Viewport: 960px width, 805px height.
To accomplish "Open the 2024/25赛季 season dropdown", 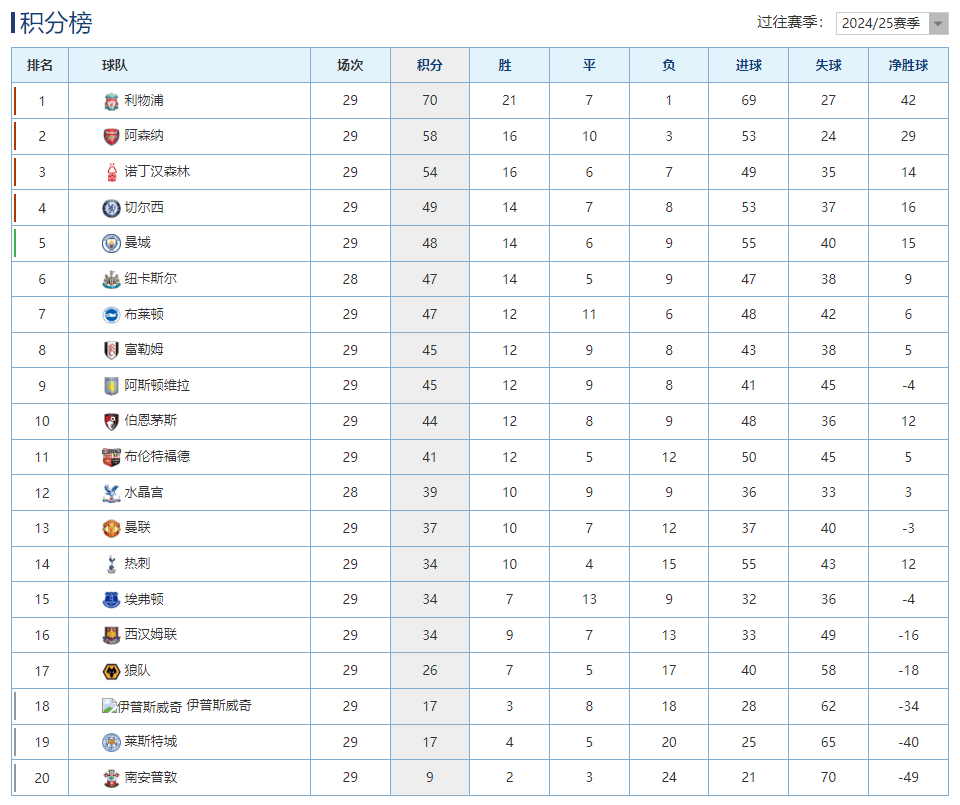I will (892, 23).
